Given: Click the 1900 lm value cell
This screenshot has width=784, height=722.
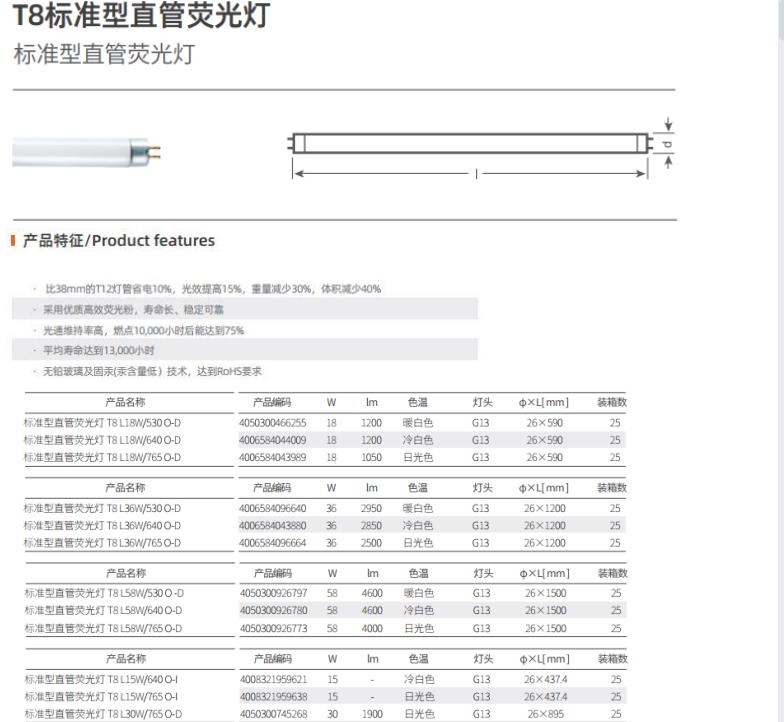Looking at the screenshot, I should click(371, 714).
